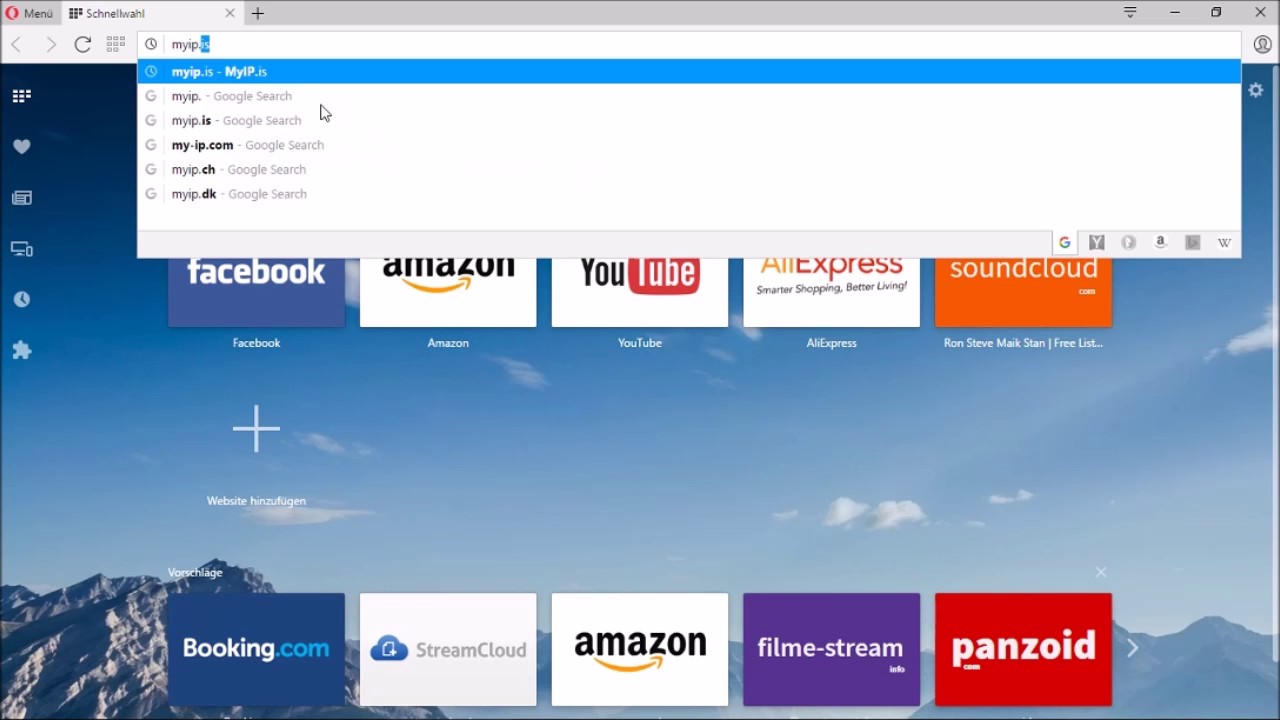The height and width of the screenshot is (720, 1280).
Task: Dismiss the Vorschläge suggestions section
Action: click(x=1101, y=572)
